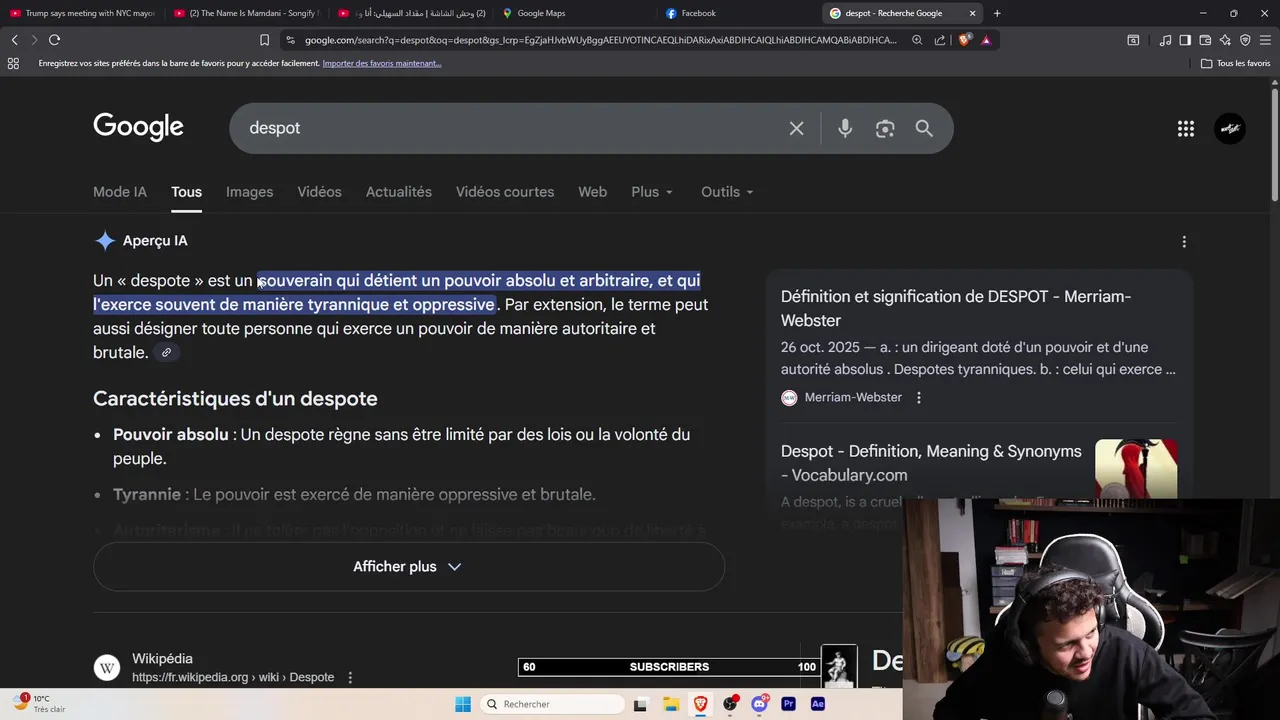Go back to the previous page

[x=14, y=40]
